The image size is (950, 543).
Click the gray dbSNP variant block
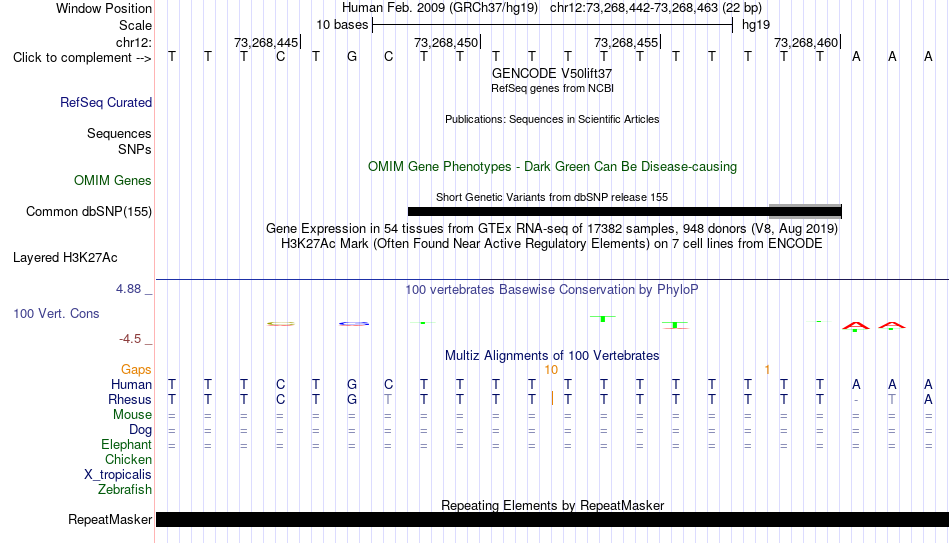[805, 212]
